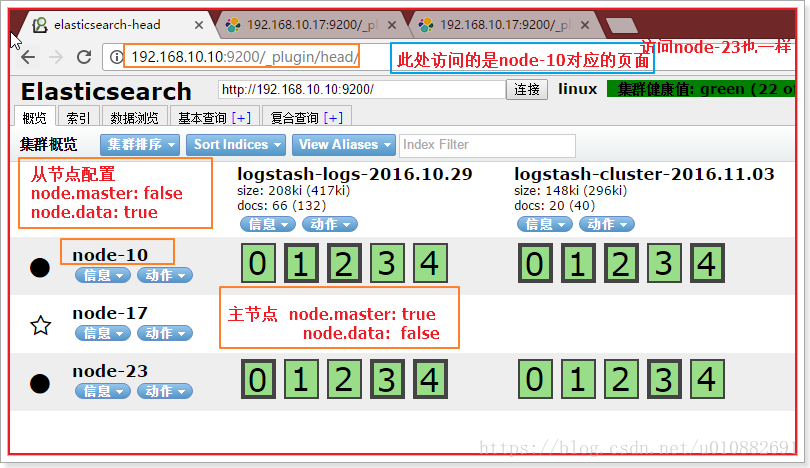
Task: Close the second 192.168.10.17 tab
Action: coord(392,25)
